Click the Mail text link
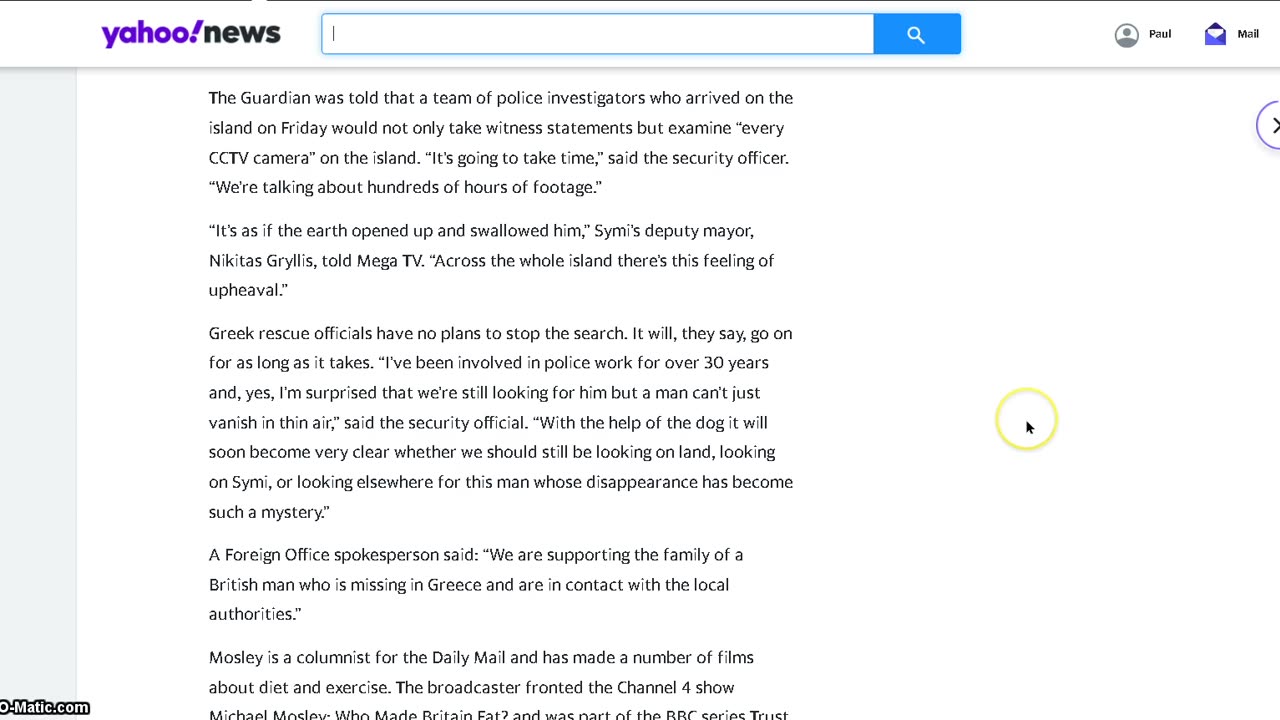Image resolution: width=1280 pixels, height=720 pixels. coord(1248,34)
